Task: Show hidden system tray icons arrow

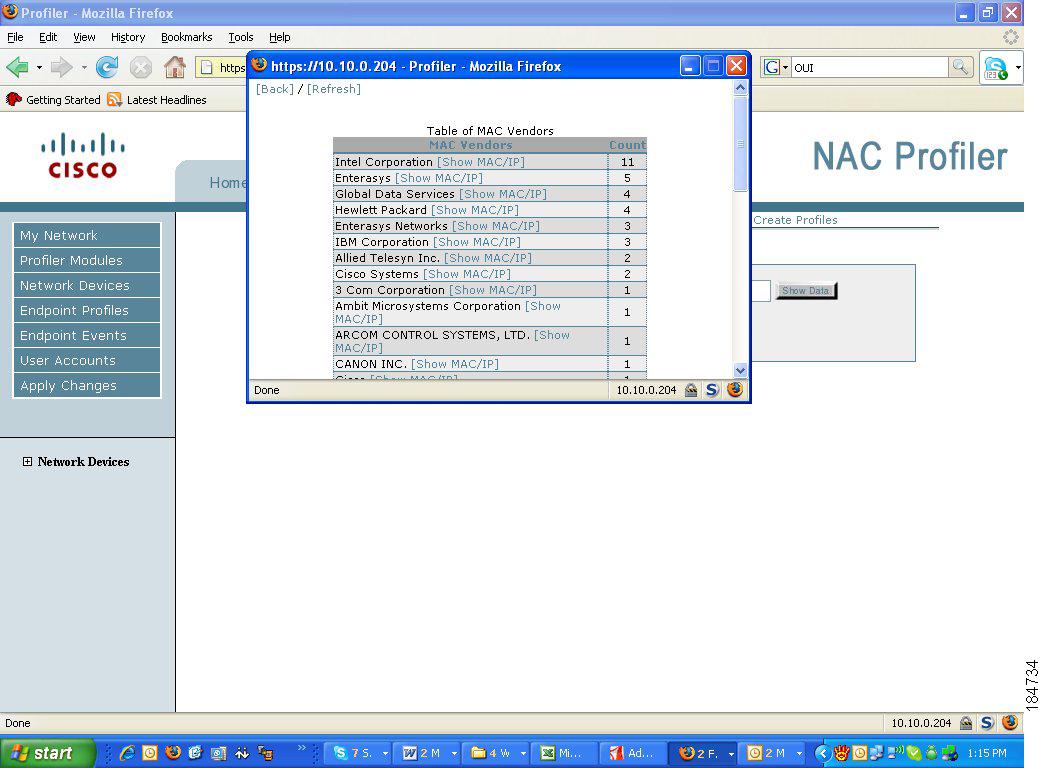Action: (x=823, y=753)
